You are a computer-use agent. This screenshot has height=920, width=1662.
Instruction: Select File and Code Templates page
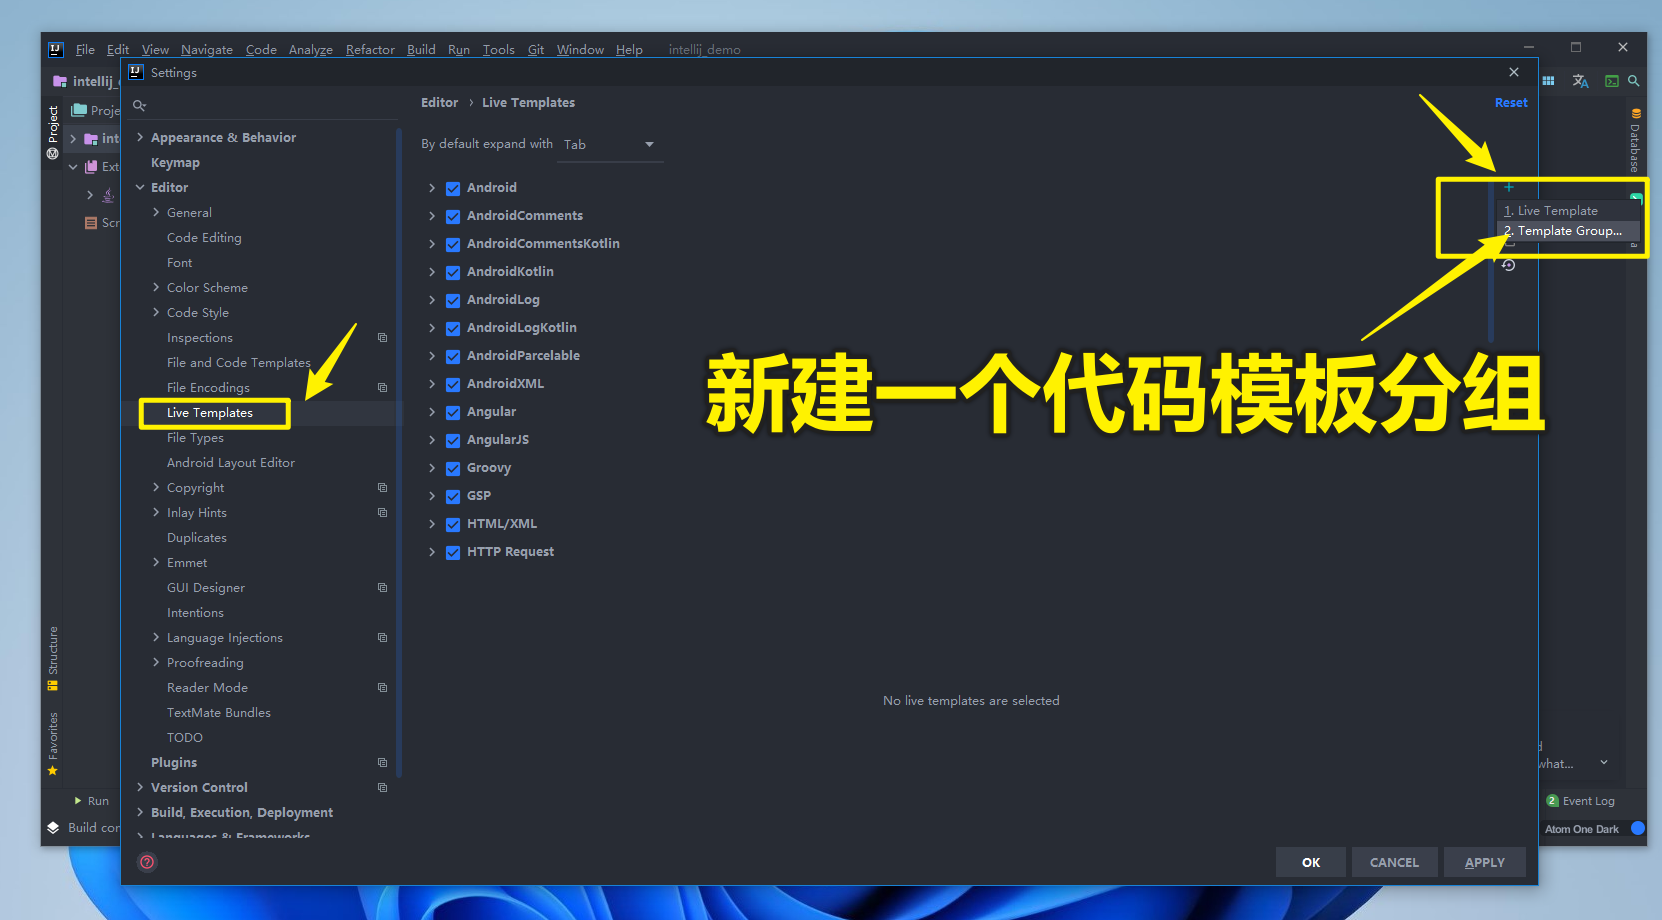[238, 363]
